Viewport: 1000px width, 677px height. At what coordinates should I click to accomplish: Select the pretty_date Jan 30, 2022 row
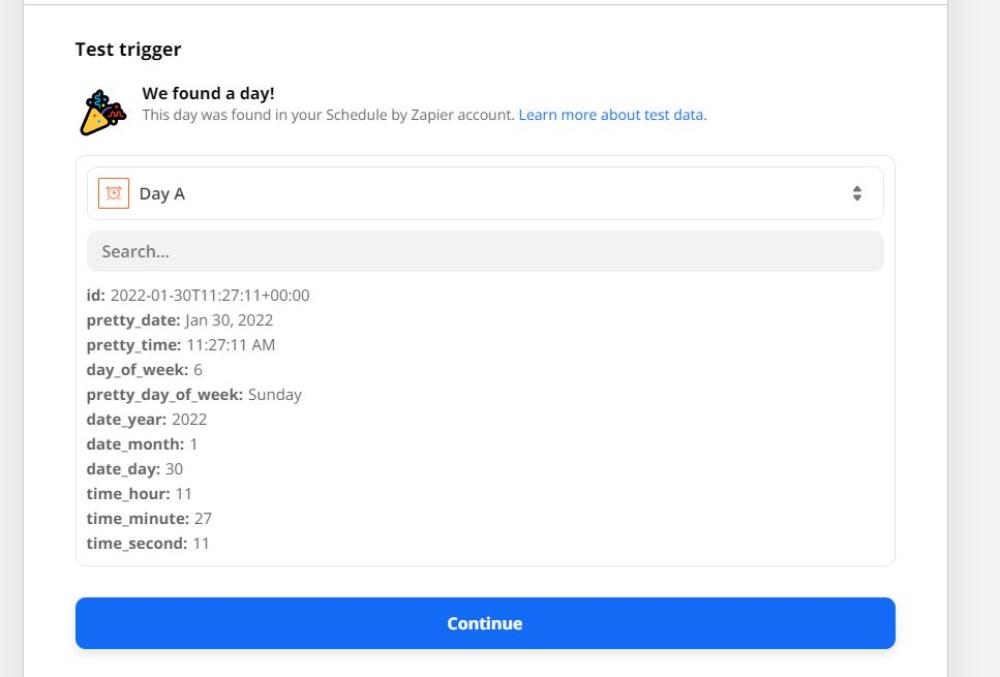click(180, 320)
